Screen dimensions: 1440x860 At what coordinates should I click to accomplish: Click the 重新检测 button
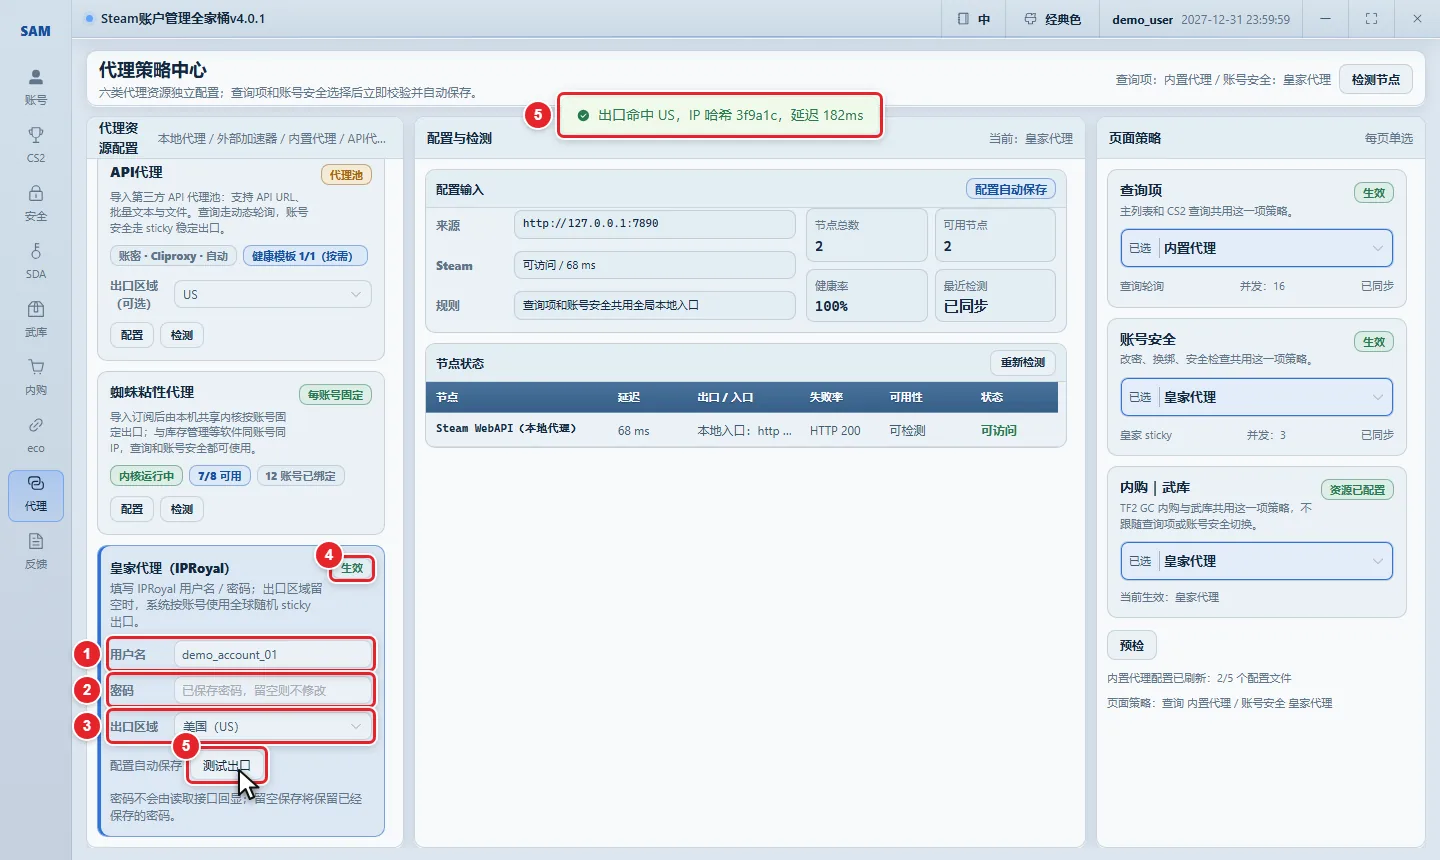[x=1023, y=362]
